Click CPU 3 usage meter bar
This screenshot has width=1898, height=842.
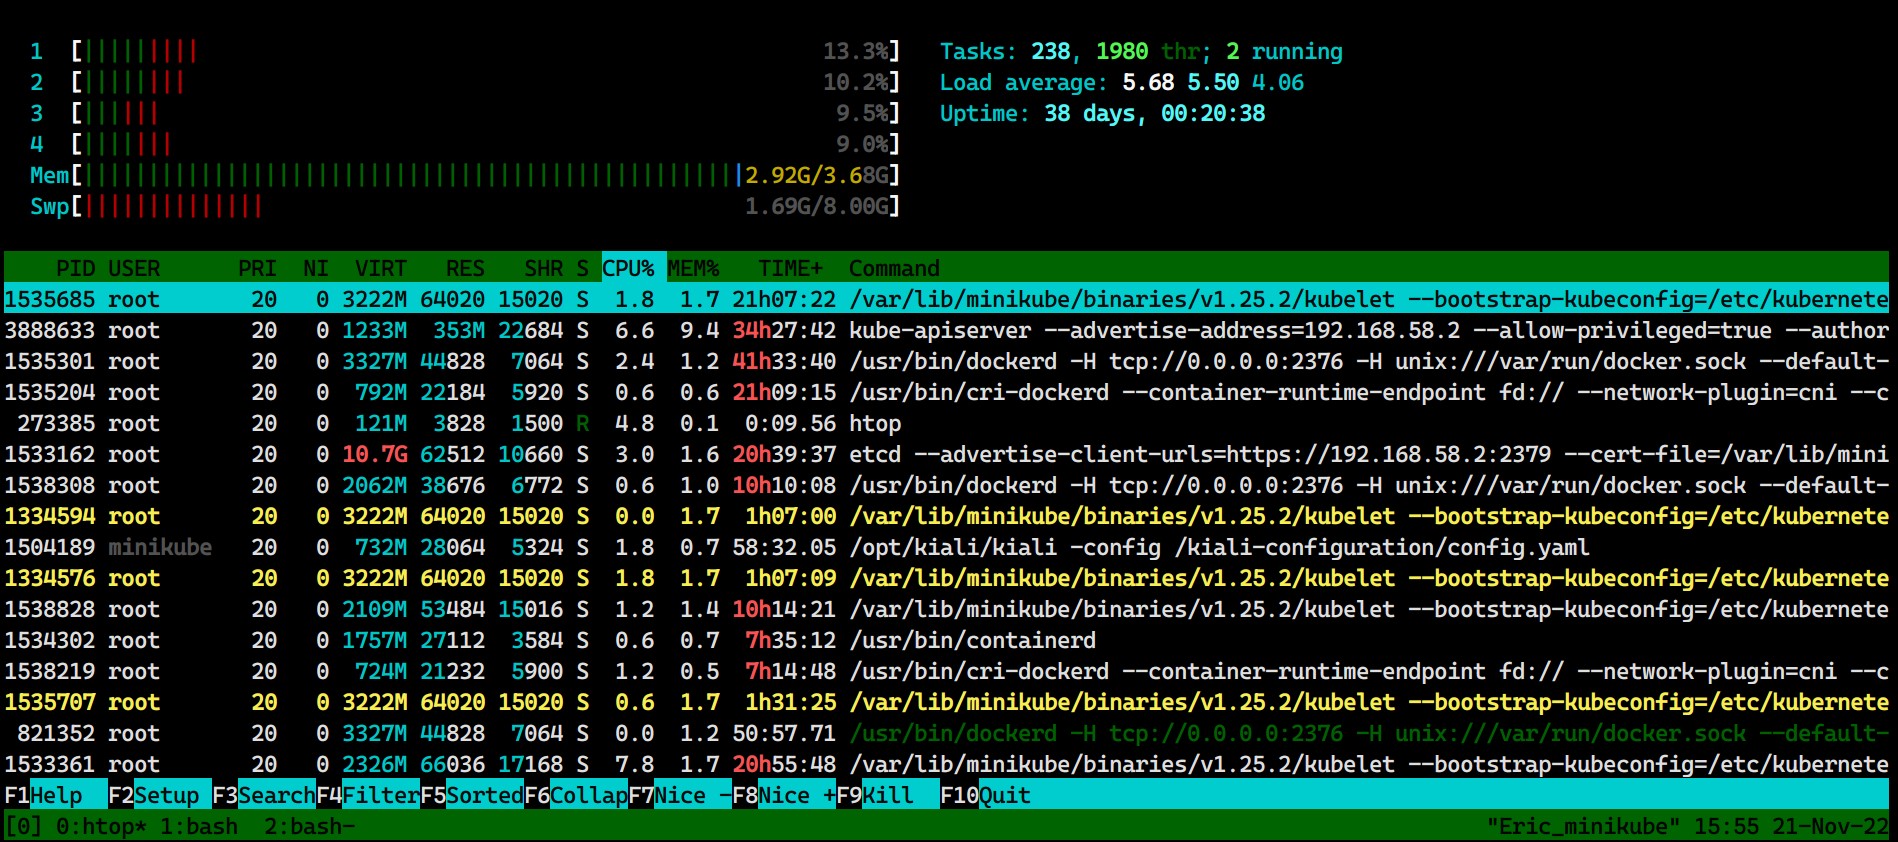tap(485, 113)
